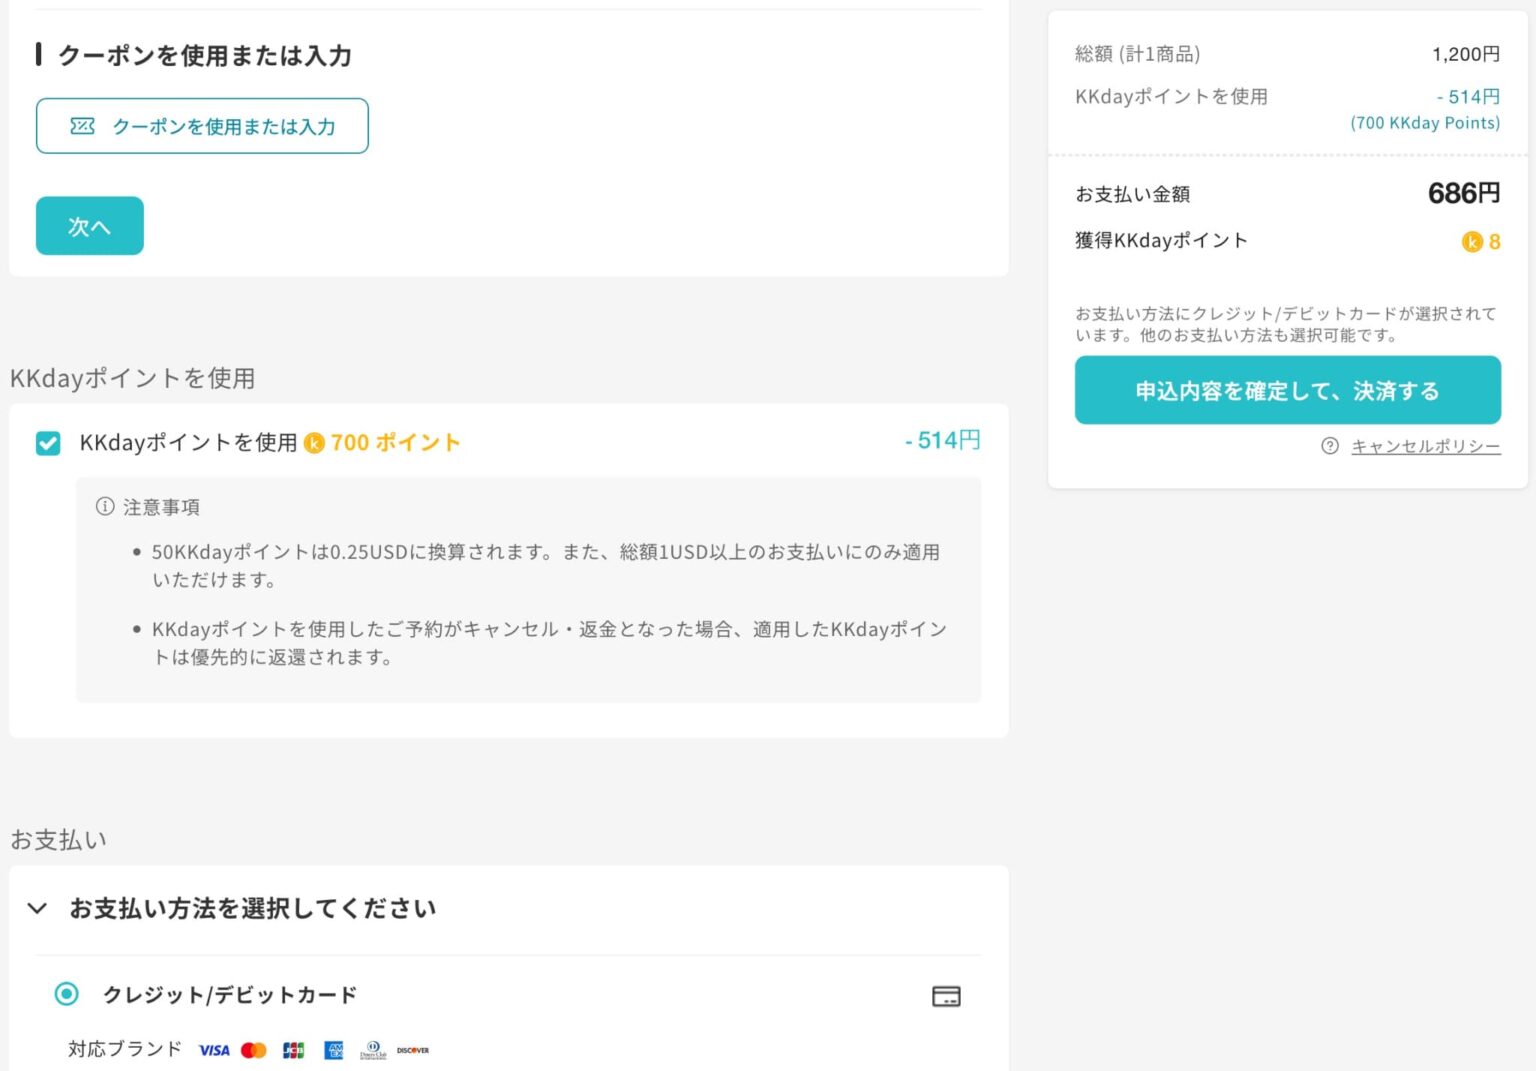
Task: Select the クレジット/デビットカード radio button
Action: [x=67, y=995]
